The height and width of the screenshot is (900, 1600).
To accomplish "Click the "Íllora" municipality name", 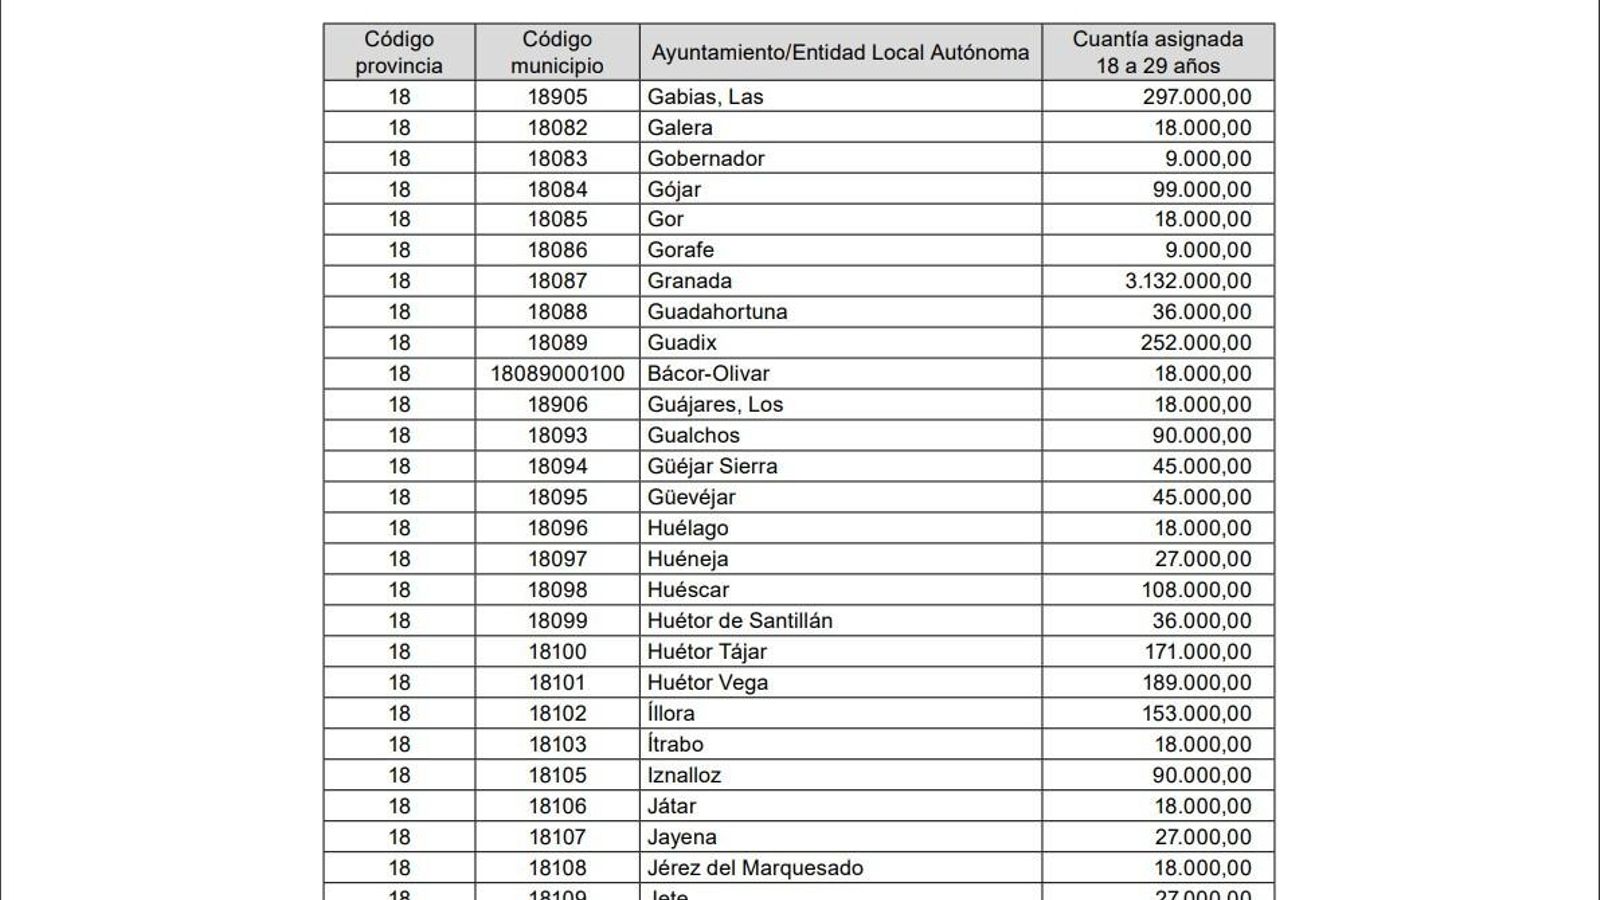I will tap(670, 714).
